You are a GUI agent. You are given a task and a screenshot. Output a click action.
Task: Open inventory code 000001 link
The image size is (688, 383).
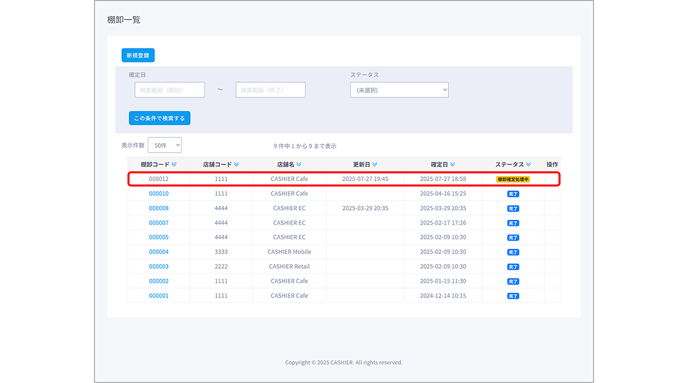click(x=158, y=296)
